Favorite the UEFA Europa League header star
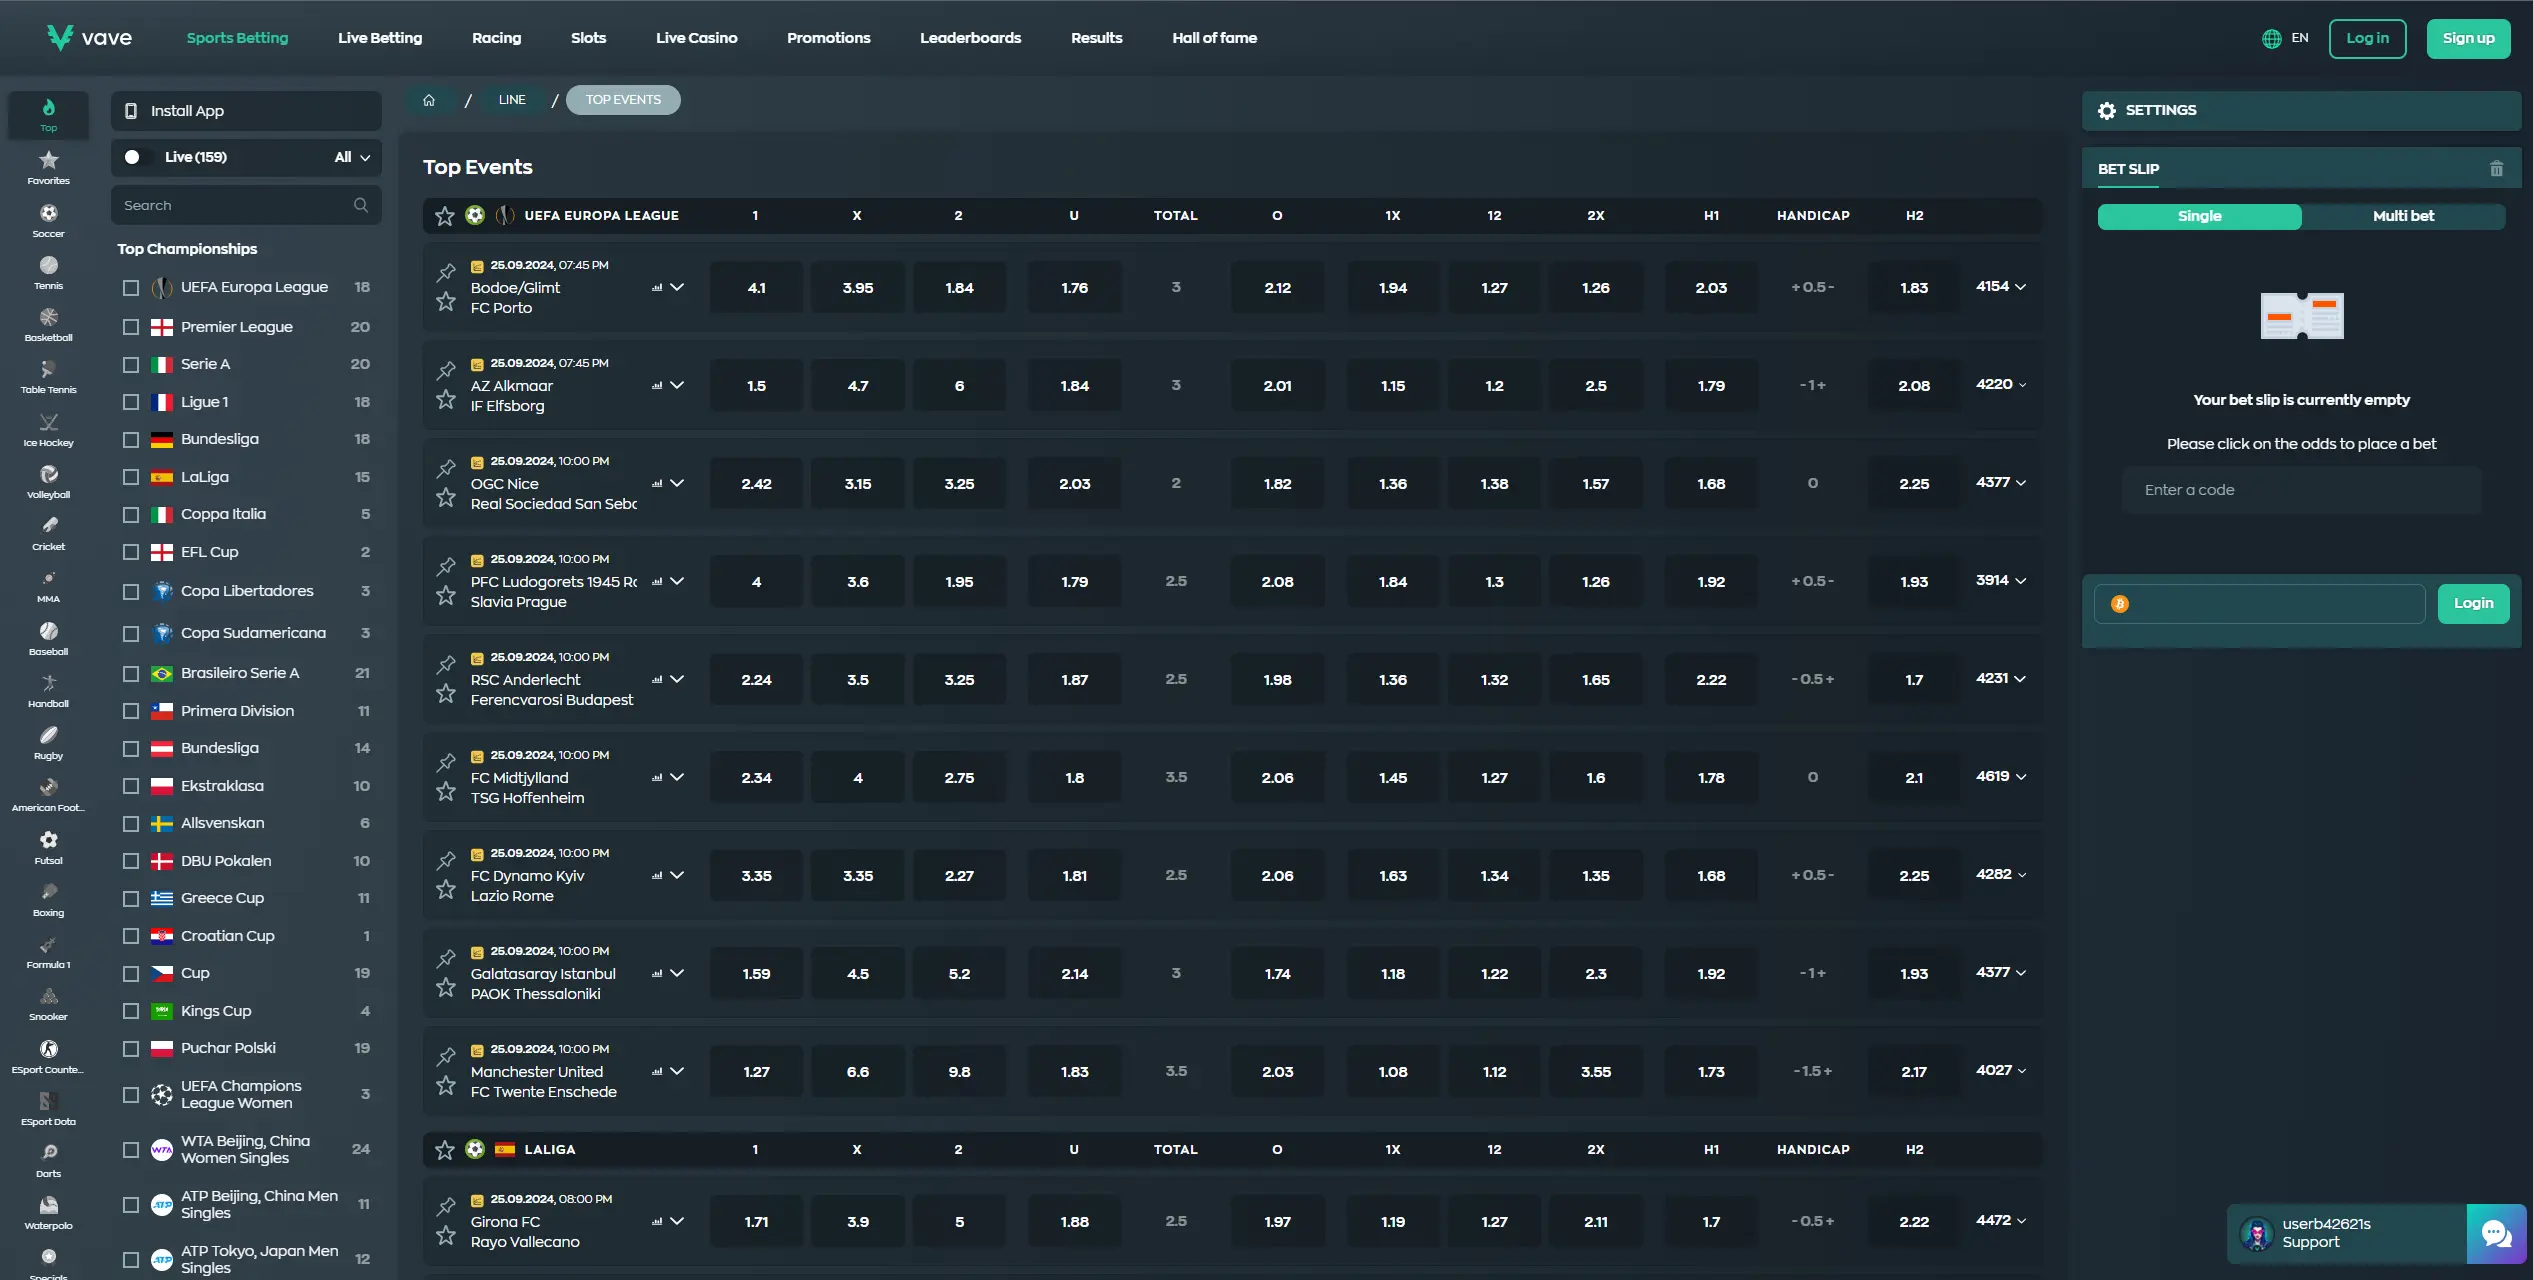The image size is (2533, 1280). coord(445,216)
